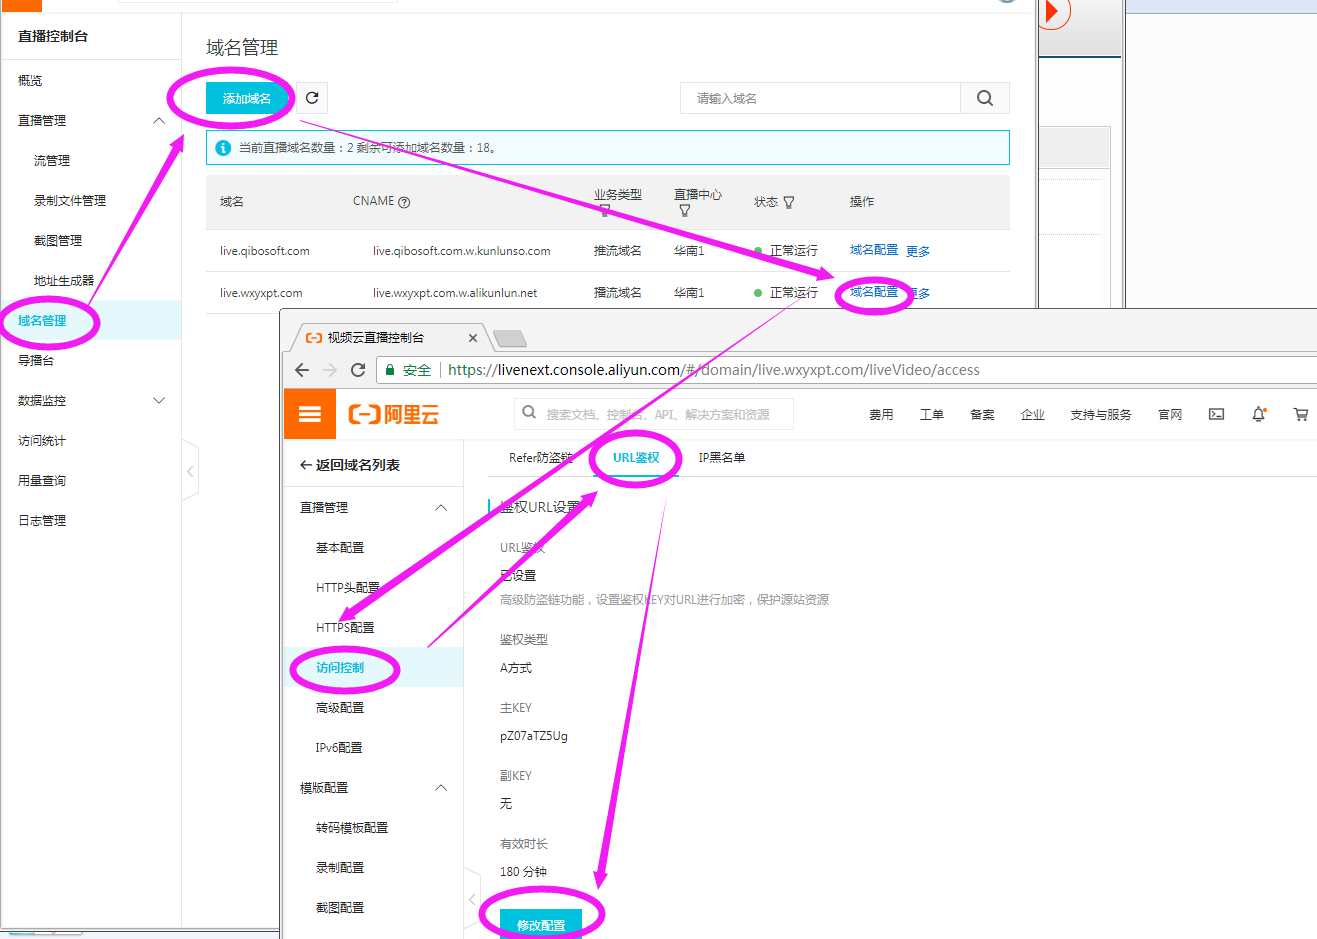Collapse the 直播管理 group in left sidebar

[158, 121]
